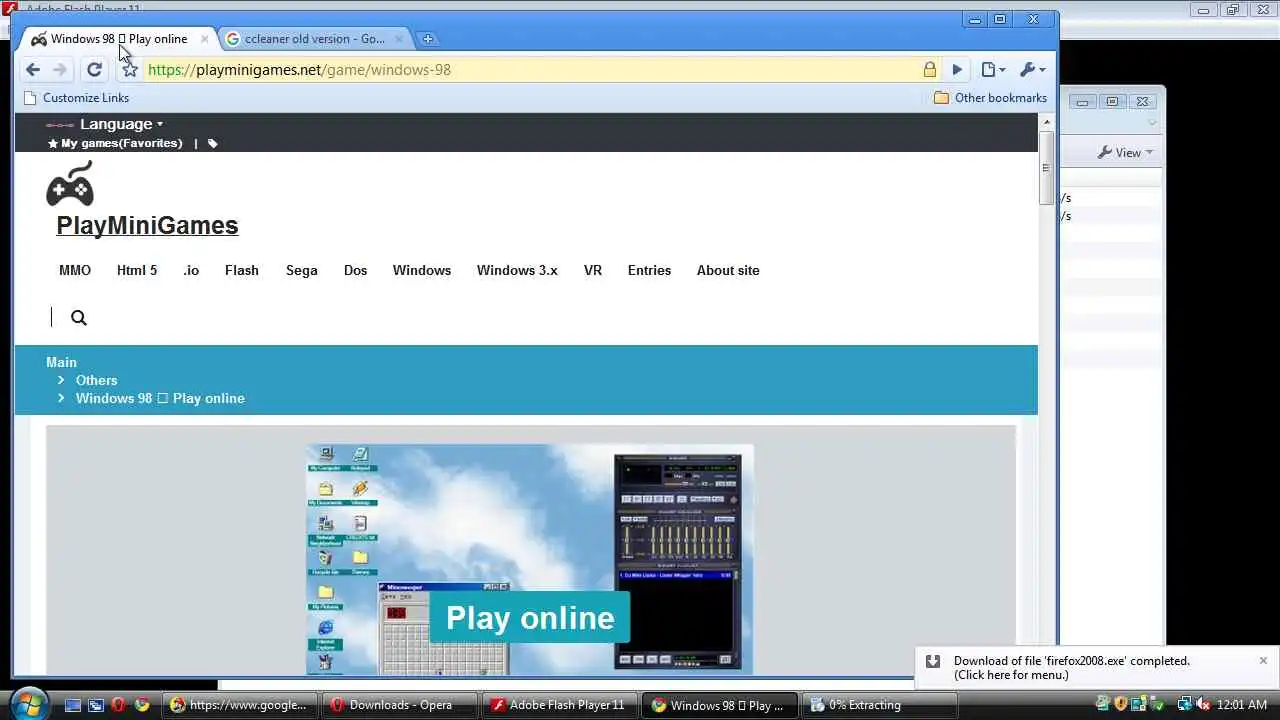Open Chrome's wrench settings menu
1280x720 pixels.
coord(1032,69)
